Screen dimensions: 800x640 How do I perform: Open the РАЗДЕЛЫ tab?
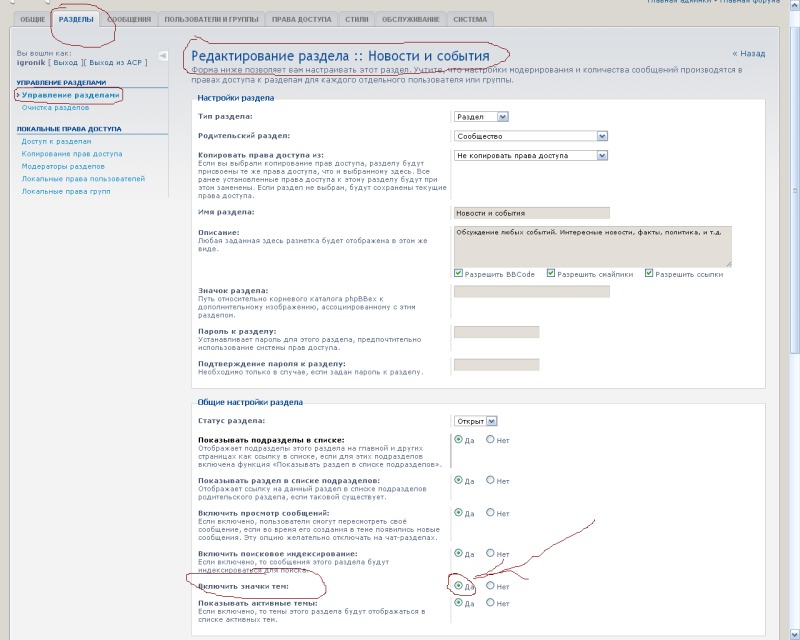pos(76,19)
